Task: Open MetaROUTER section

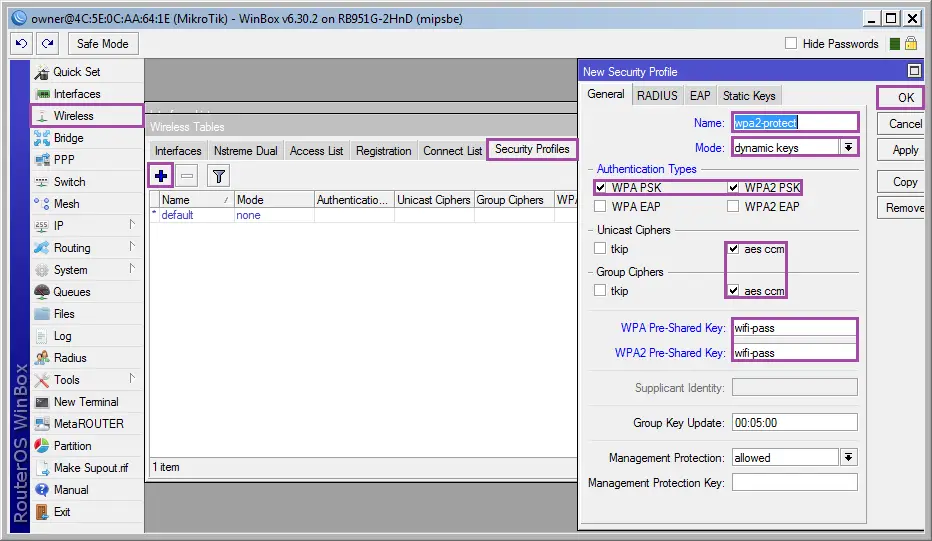Action: (x=87, y=424)
